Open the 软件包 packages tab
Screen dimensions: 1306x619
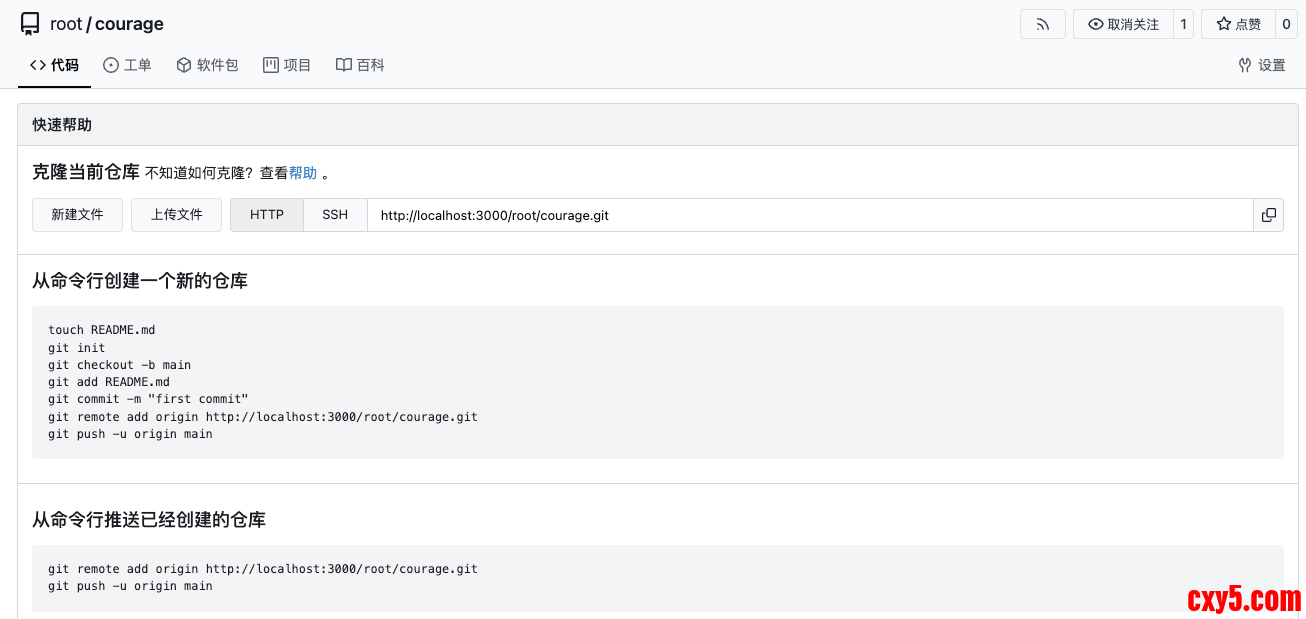click(207, 65)
